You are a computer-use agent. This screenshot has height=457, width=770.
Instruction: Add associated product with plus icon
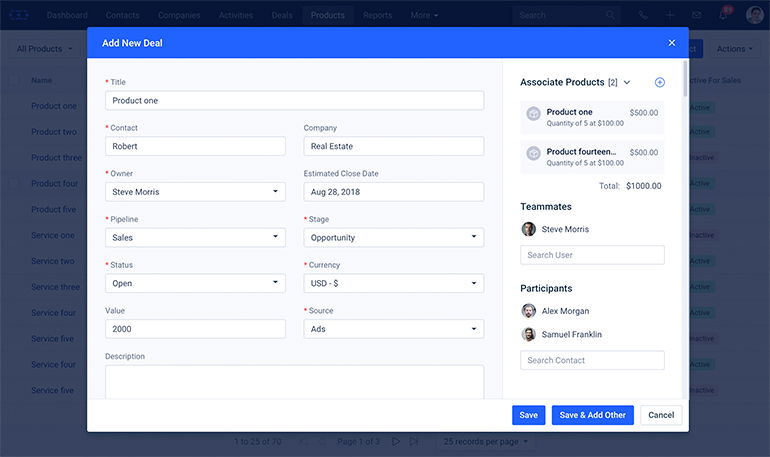click(660, 82)
